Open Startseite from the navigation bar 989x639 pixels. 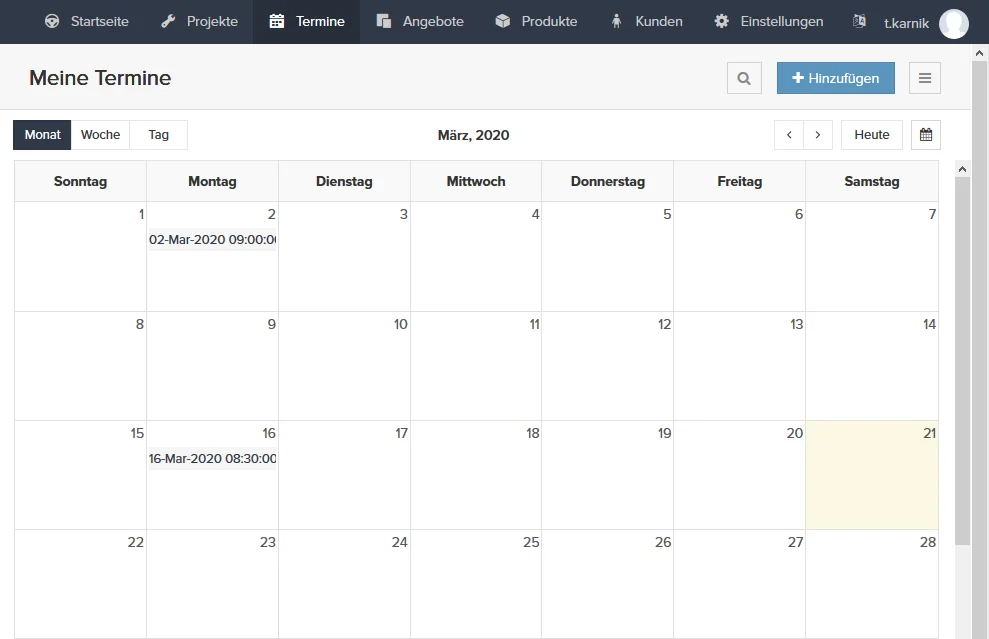87,21
